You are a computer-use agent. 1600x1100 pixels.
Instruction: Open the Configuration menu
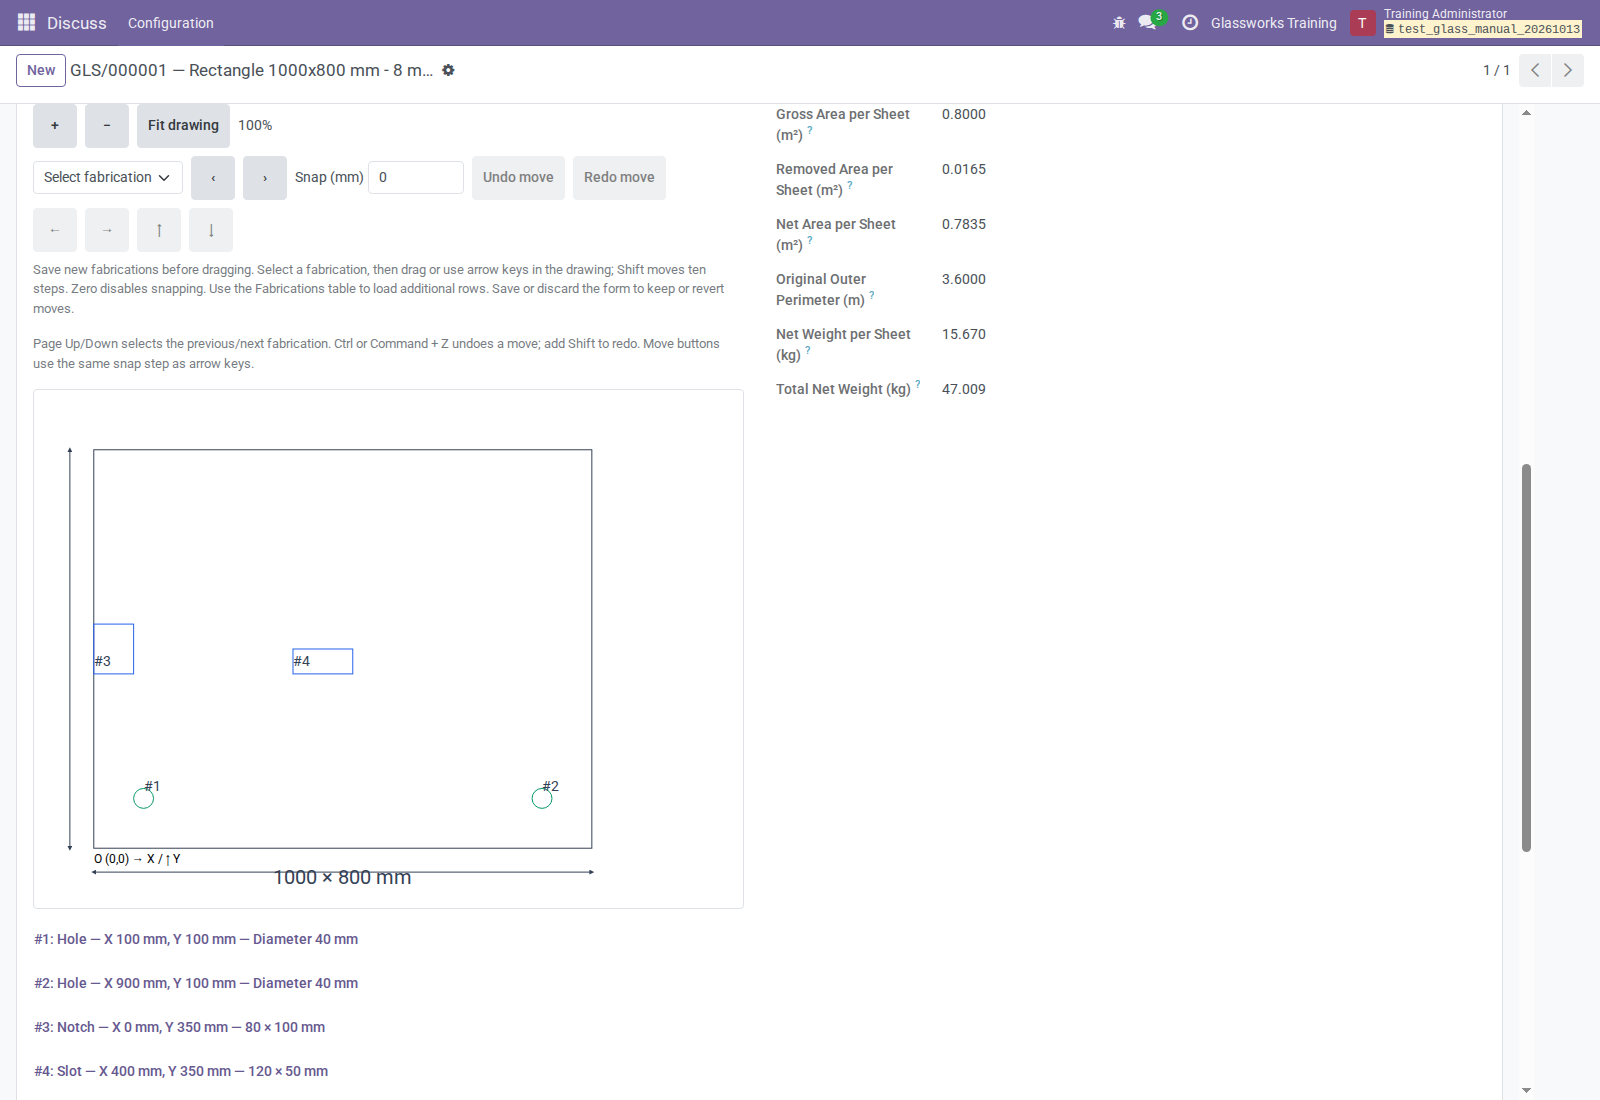tap(171, 23)
